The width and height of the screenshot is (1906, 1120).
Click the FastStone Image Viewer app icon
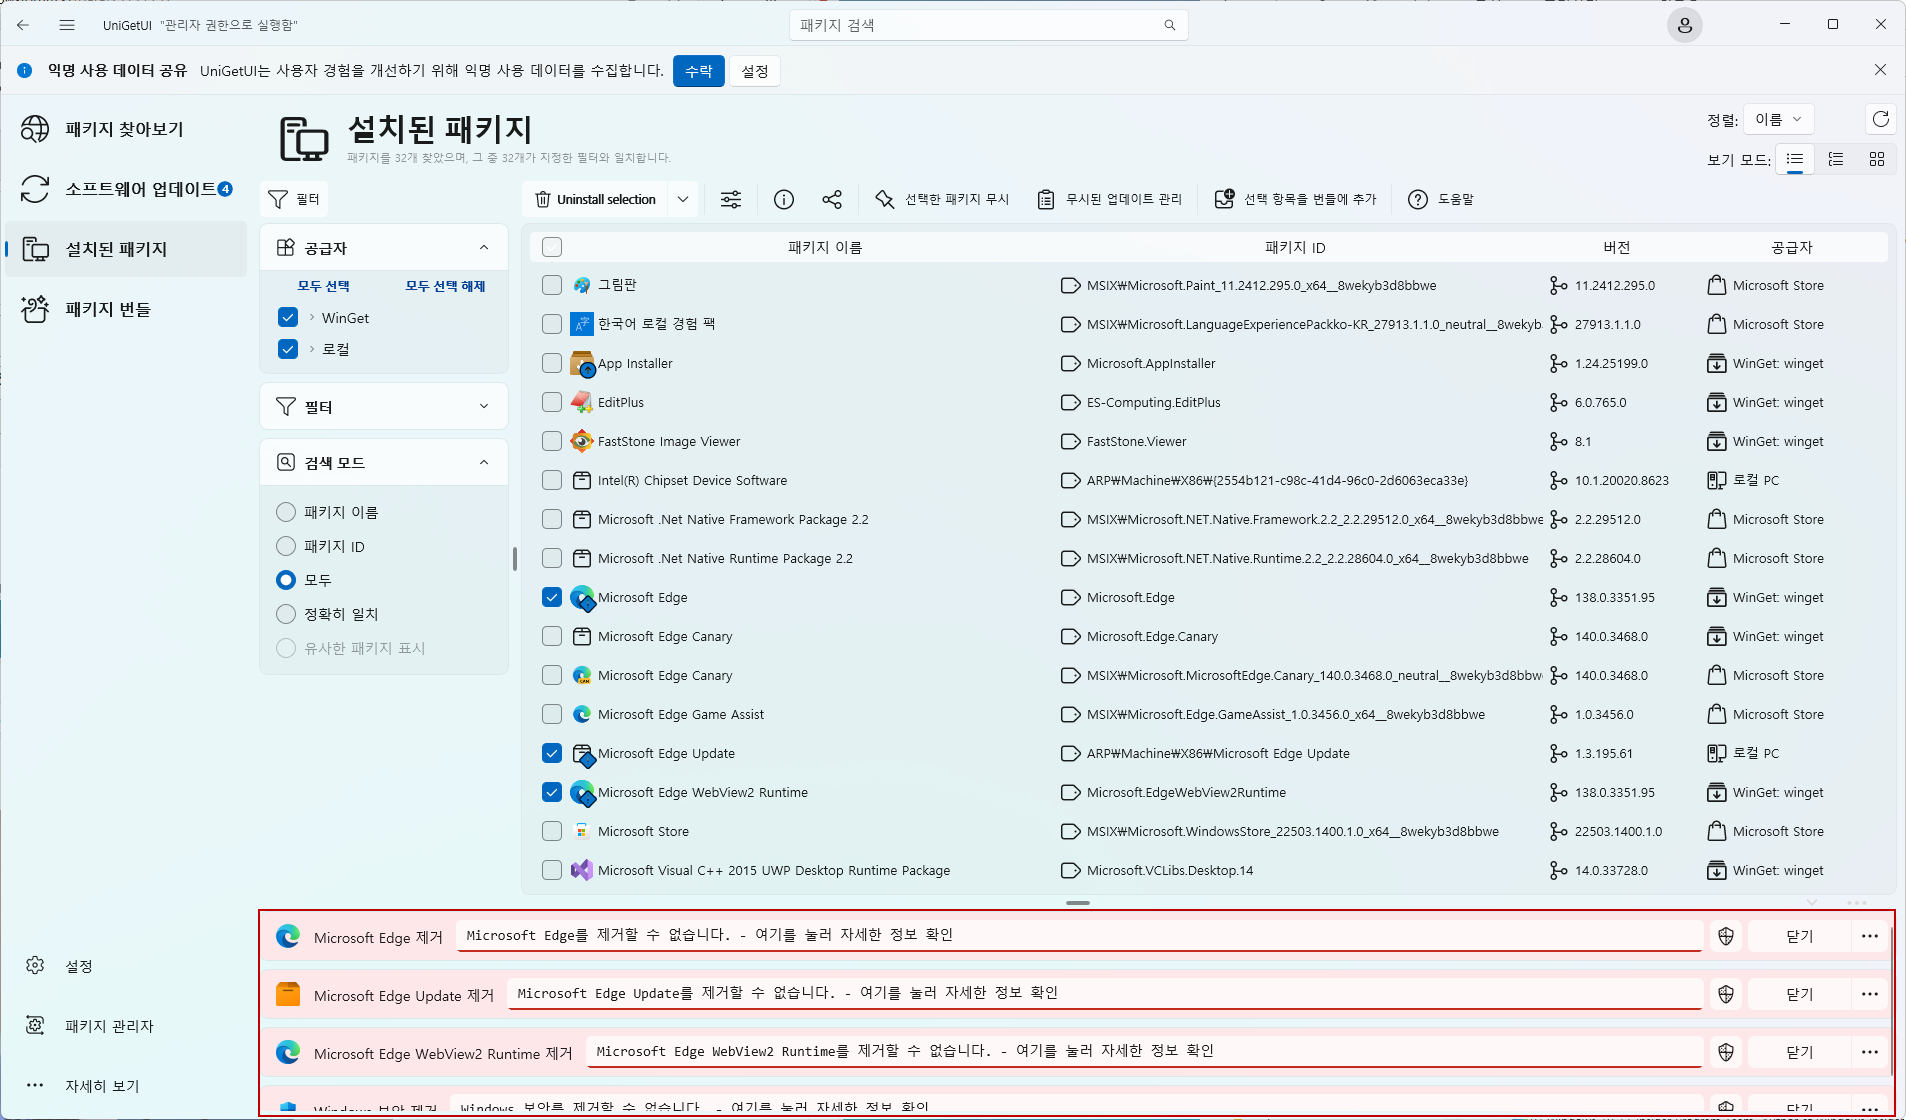582,441
